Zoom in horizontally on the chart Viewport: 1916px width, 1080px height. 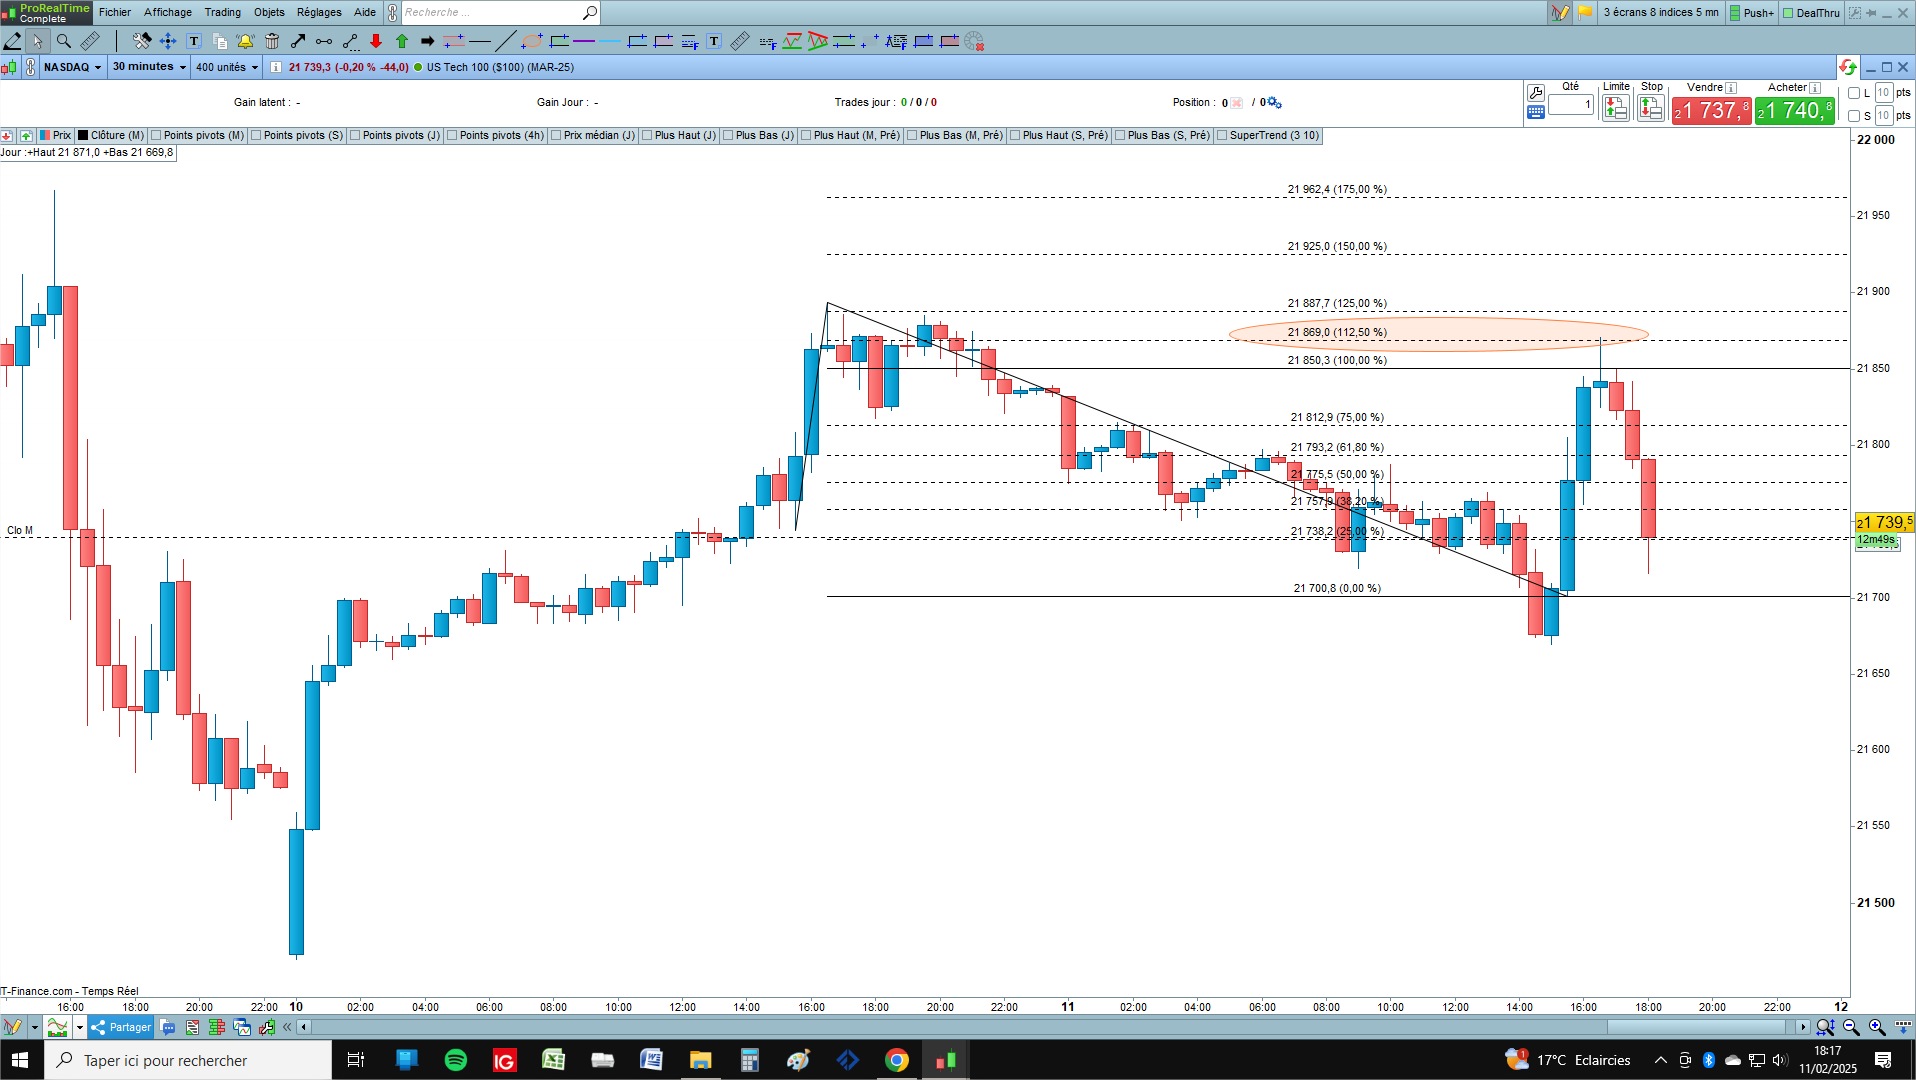click(1877, 1027)
